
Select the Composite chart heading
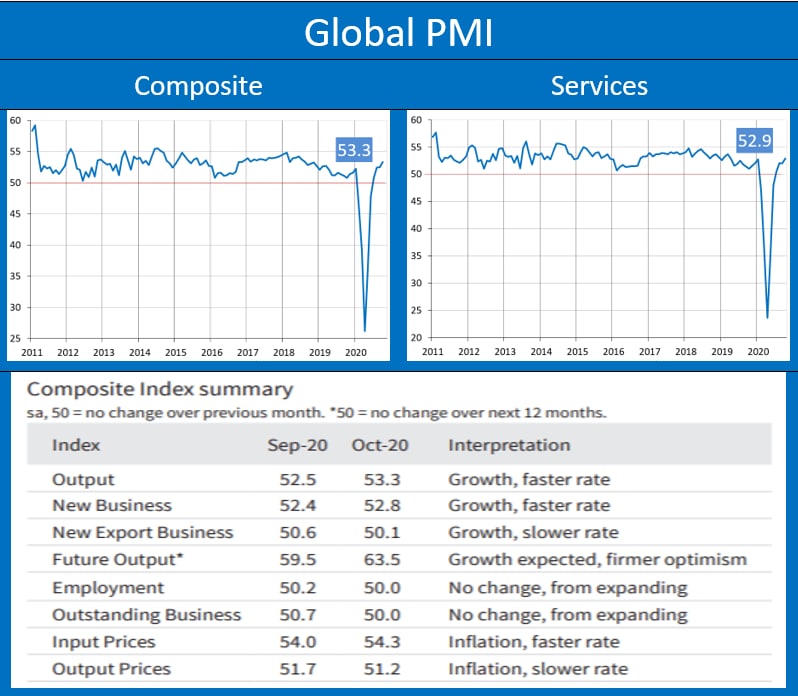(198, 86)
